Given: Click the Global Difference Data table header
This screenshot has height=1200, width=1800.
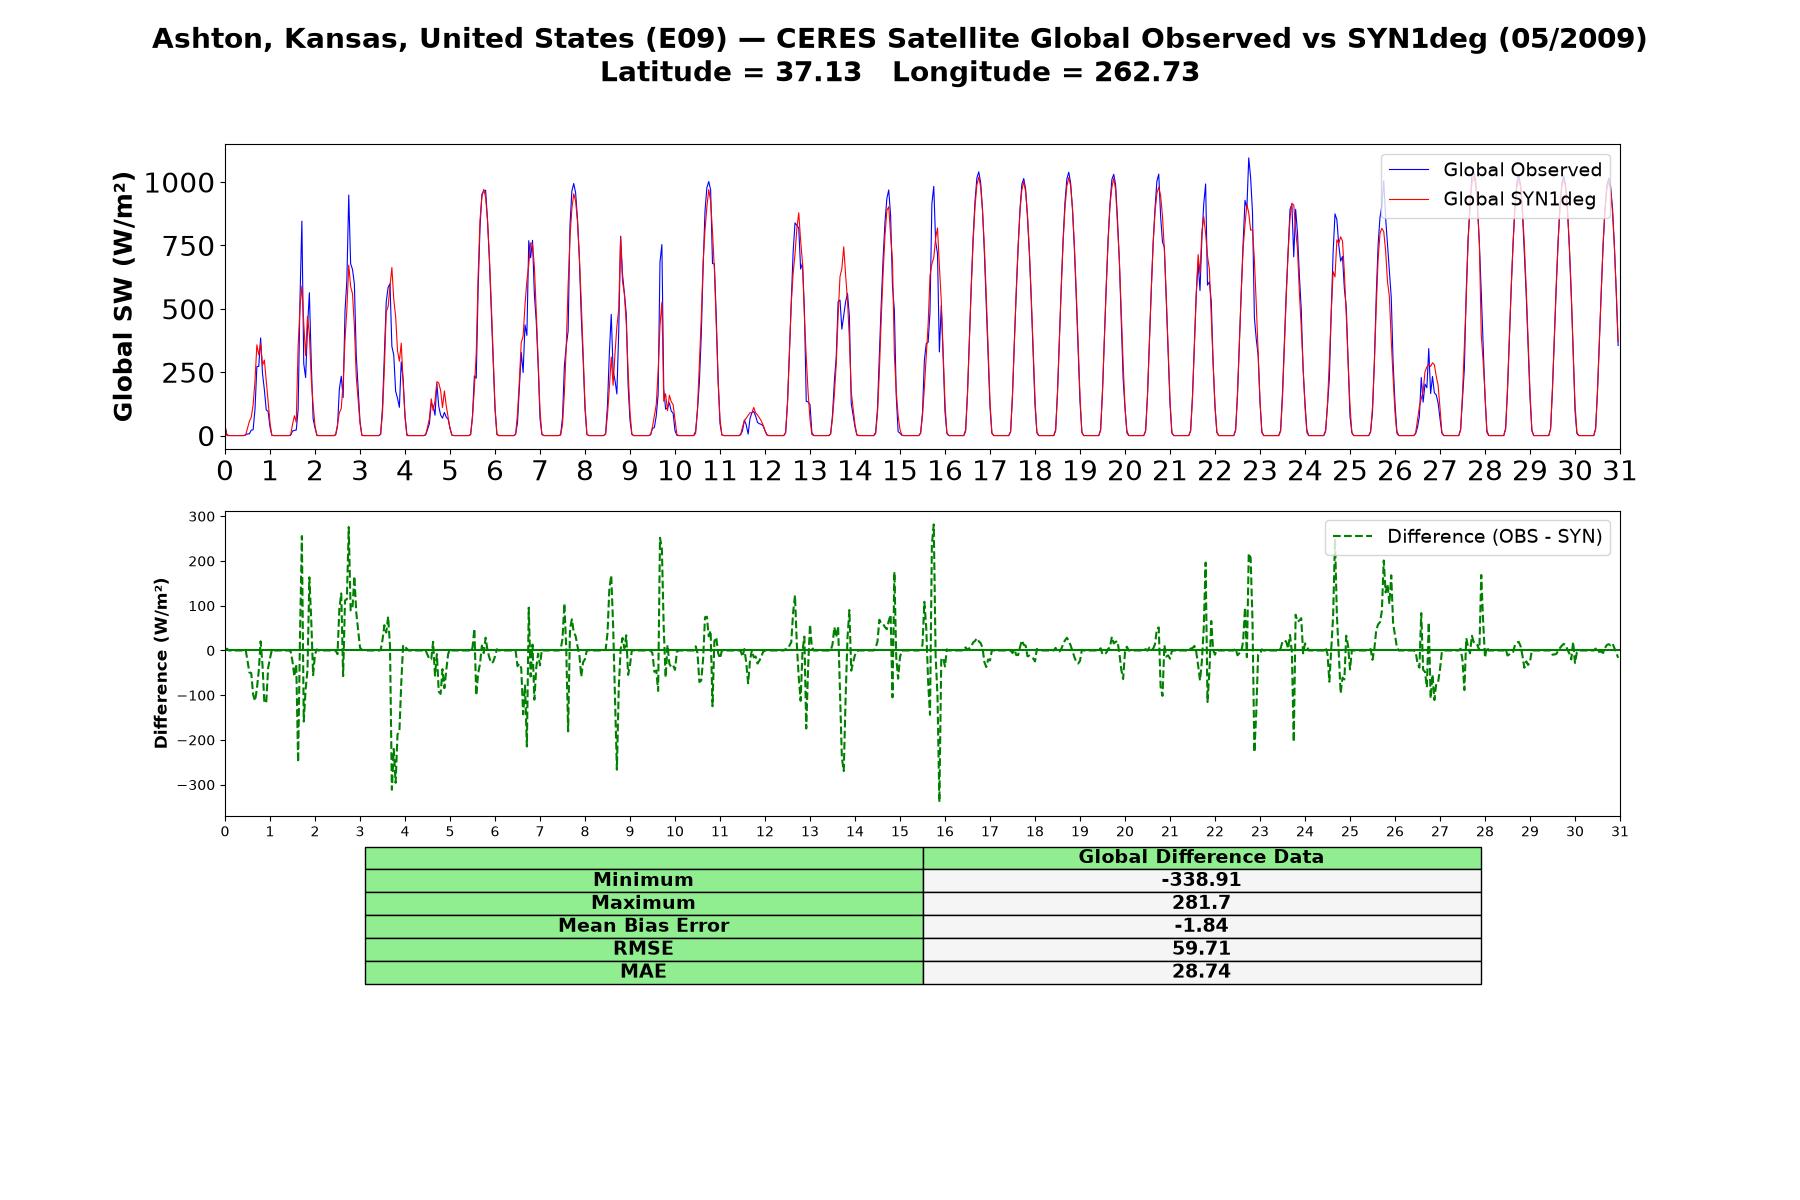Looking at the screenshot, I should click(x=1202, y=857).
